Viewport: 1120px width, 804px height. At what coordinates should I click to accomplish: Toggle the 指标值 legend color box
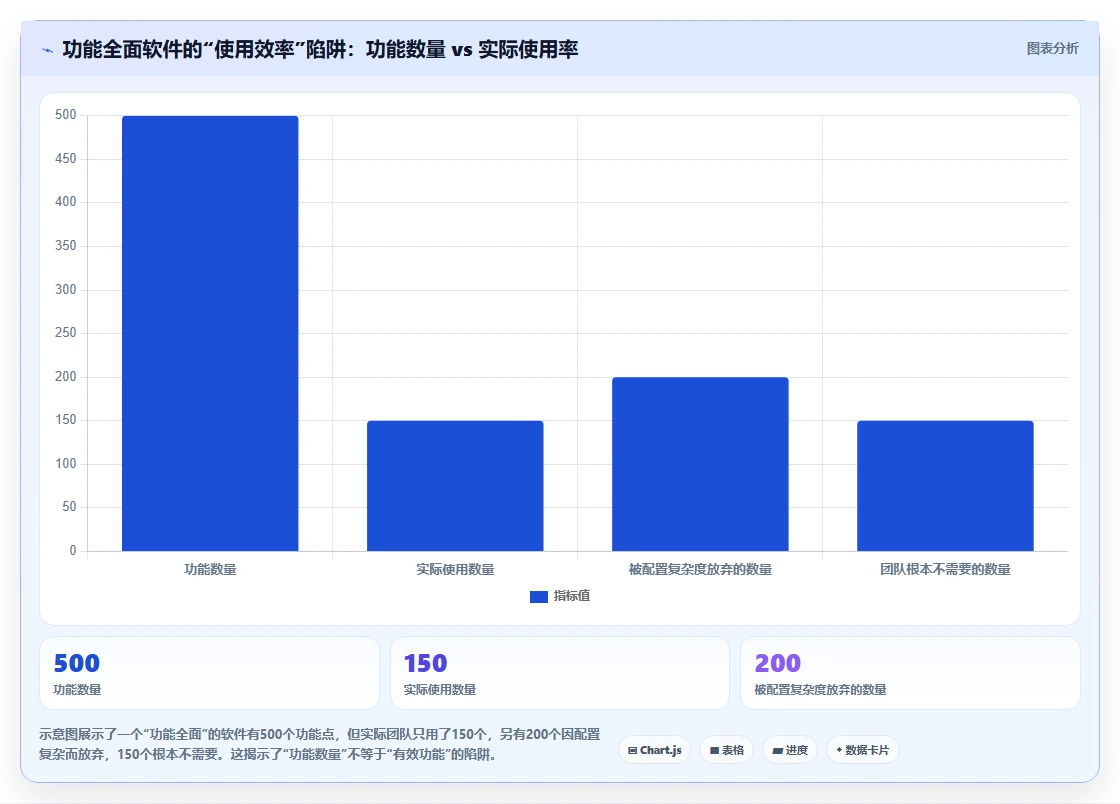click(539, 596)
